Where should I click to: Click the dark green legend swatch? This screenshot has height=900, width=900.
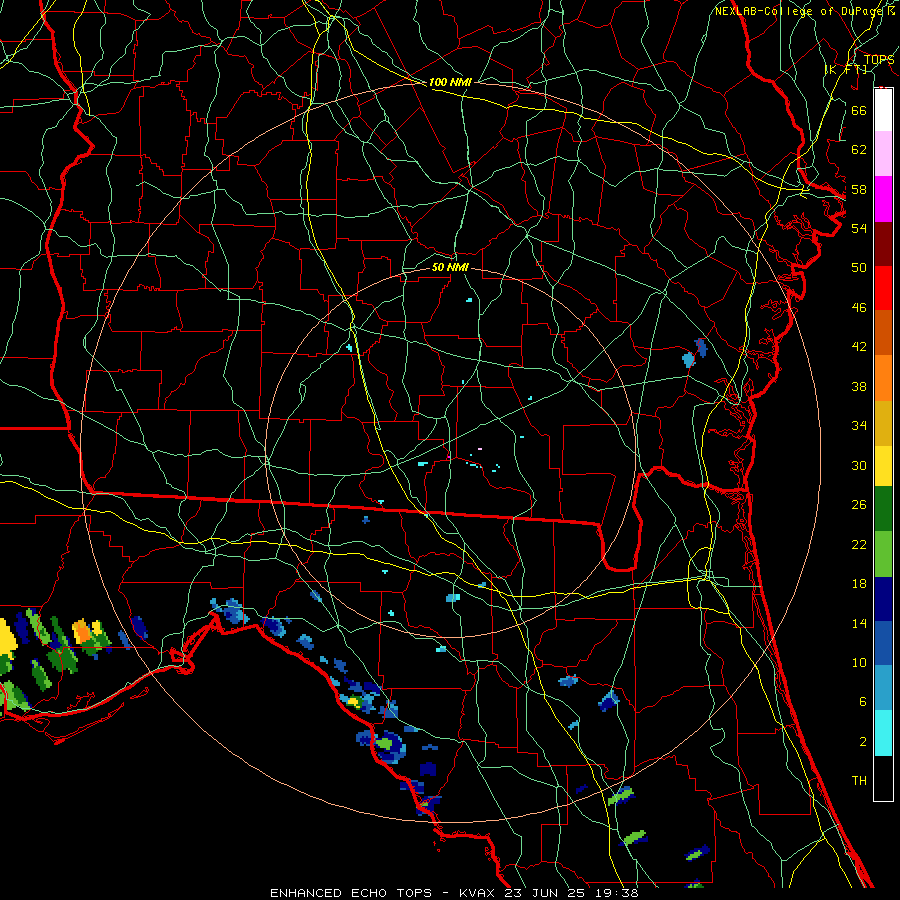(883, 509)
